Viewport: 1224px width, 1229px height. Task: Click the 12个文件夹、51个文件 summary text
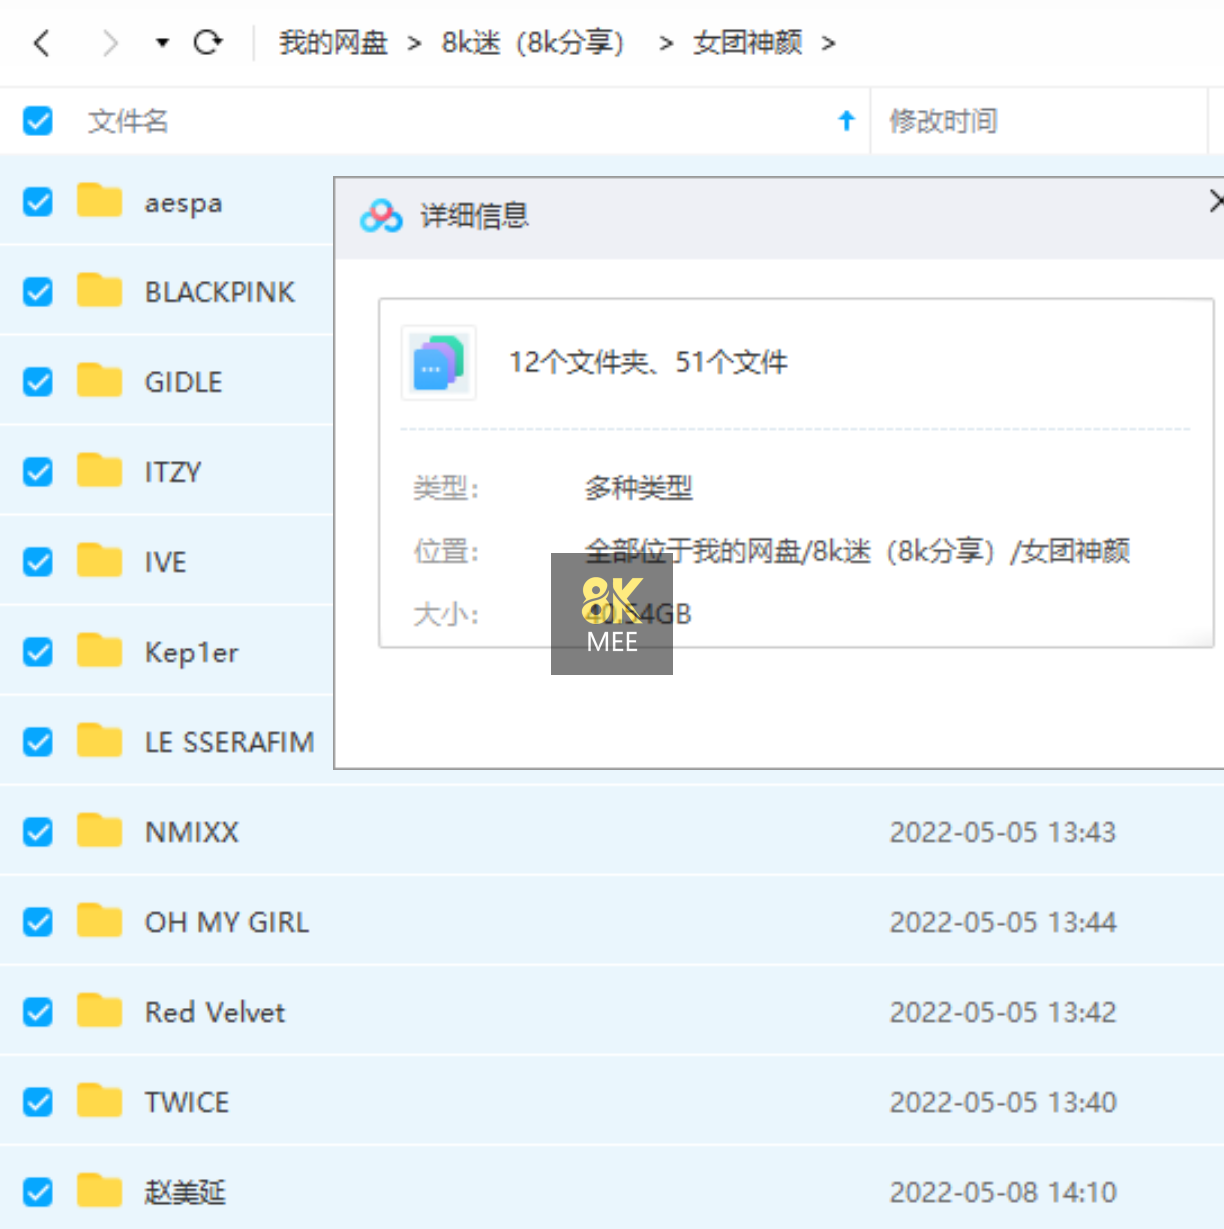(648, 362)
